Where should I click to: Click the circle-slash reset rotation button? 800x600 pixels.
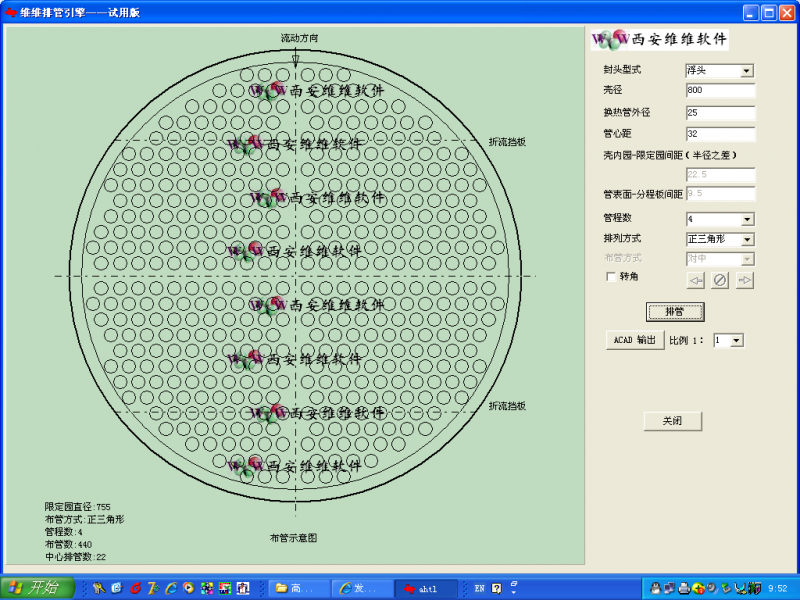coord(720,280)
